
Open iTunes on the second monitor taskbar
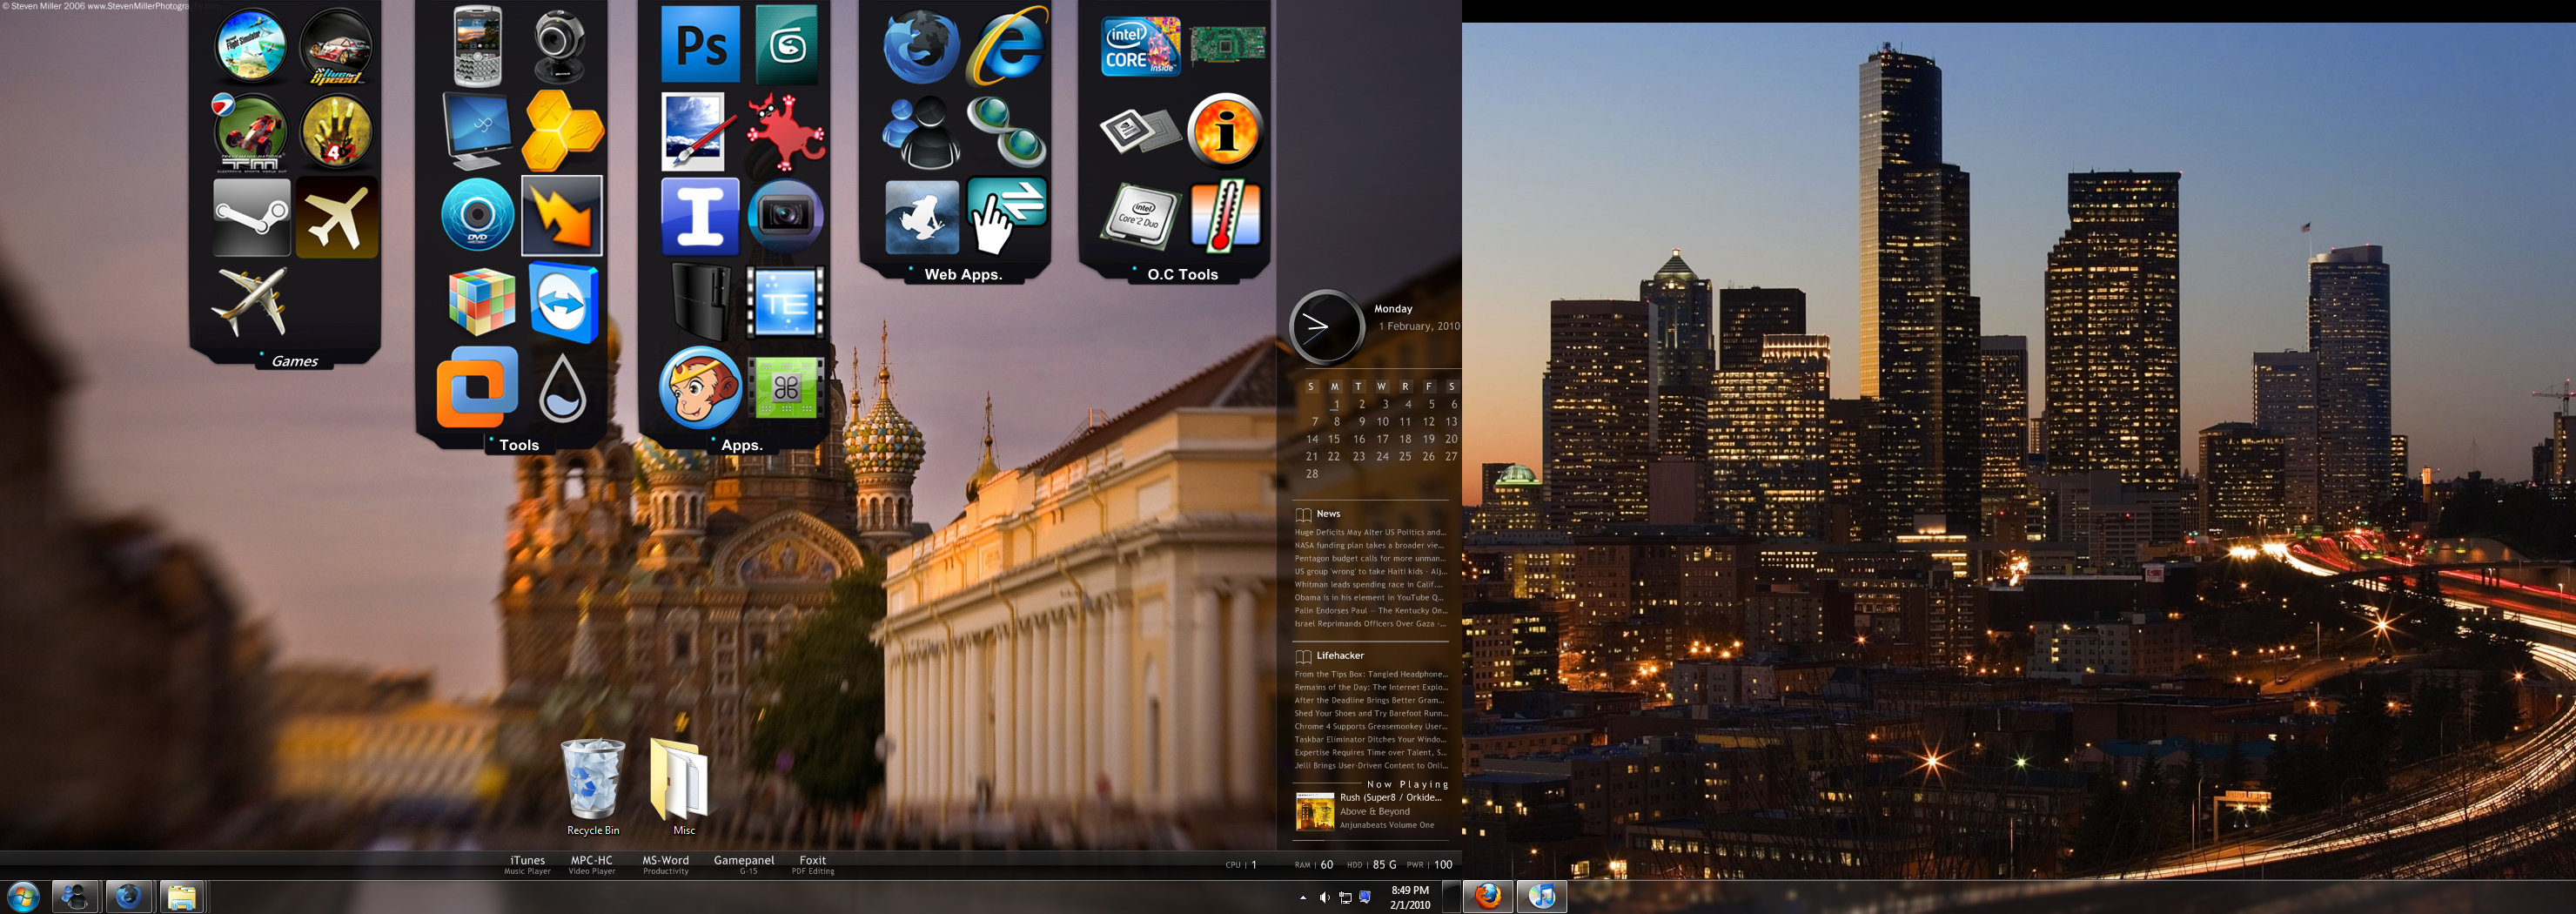(x=1541, y=897)
